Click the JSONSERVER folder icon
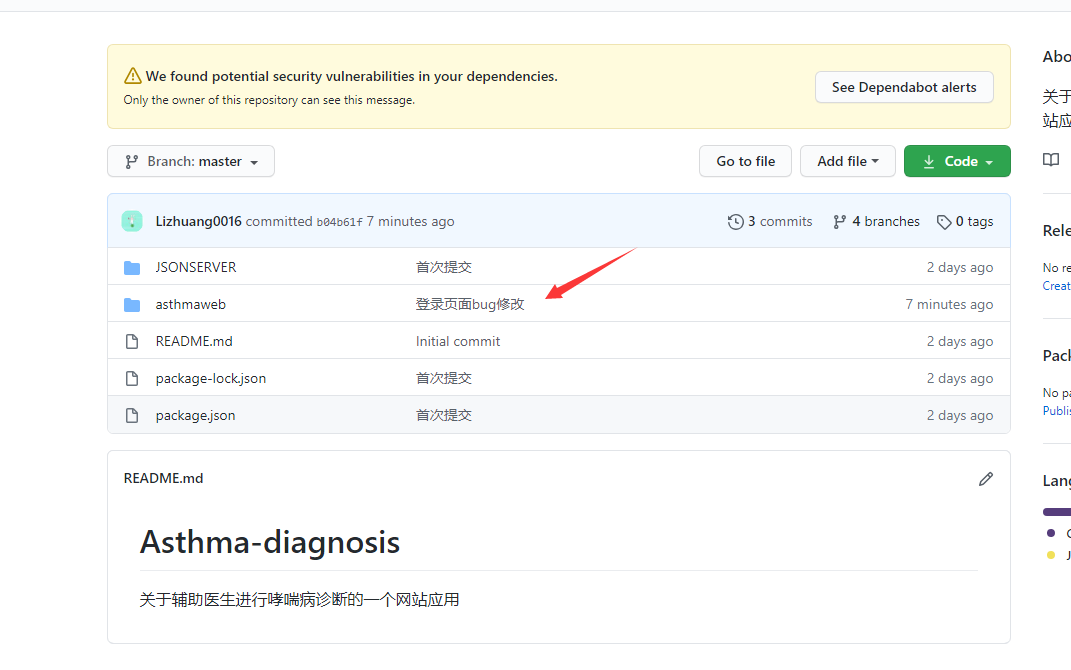The width and height of the screenshot is (1071, 670). [x=132, y=268]
